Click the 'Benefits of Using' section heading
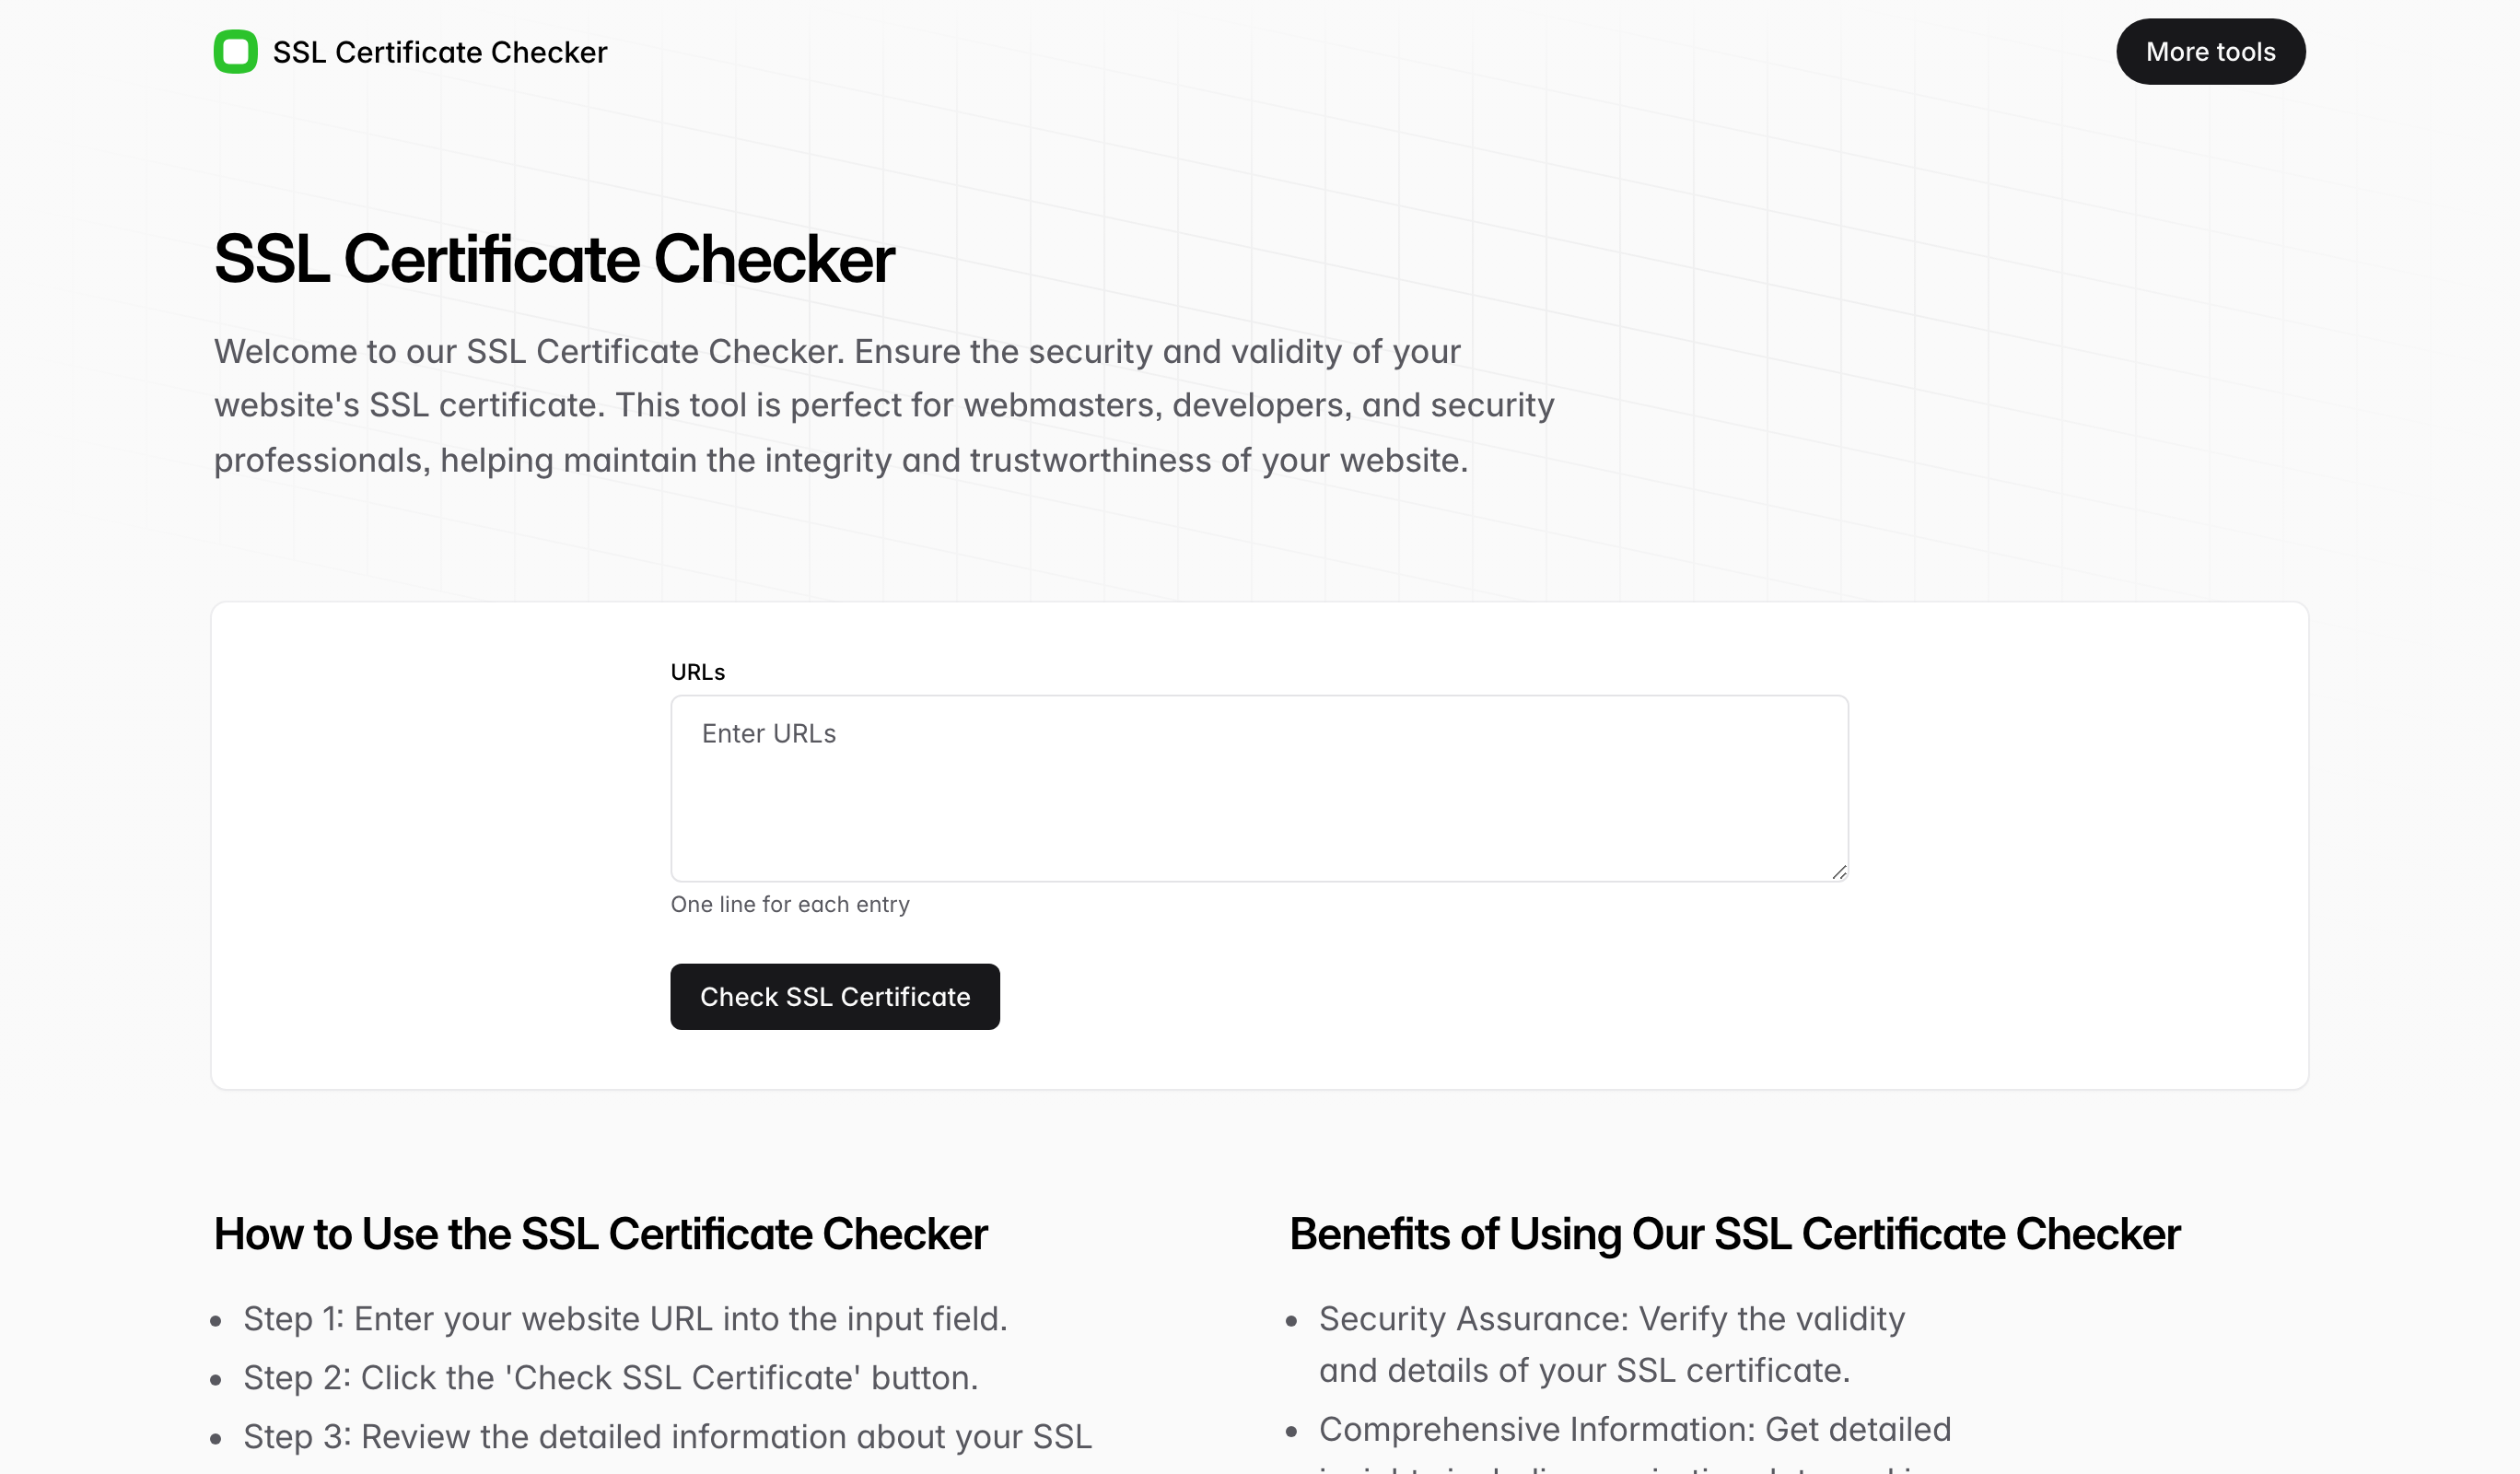Screen dimensions: 2520x1474 (x=1734, y=1234)
